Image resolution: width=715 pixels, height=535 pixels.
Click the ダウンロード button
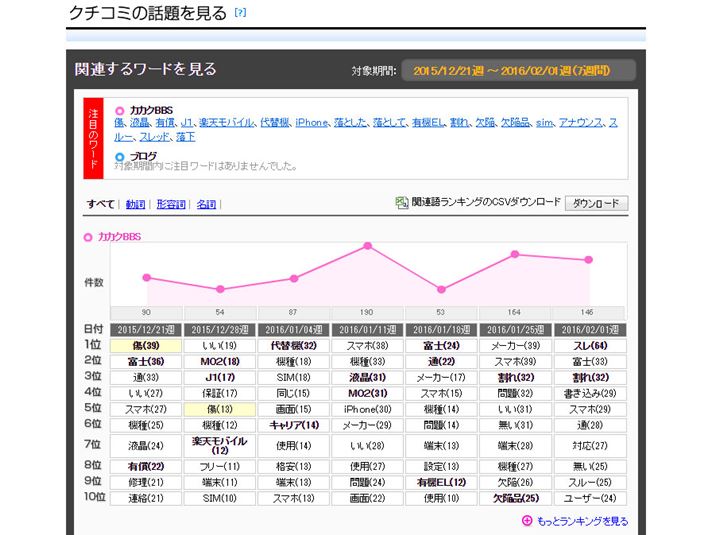click(x=596, y=203)
